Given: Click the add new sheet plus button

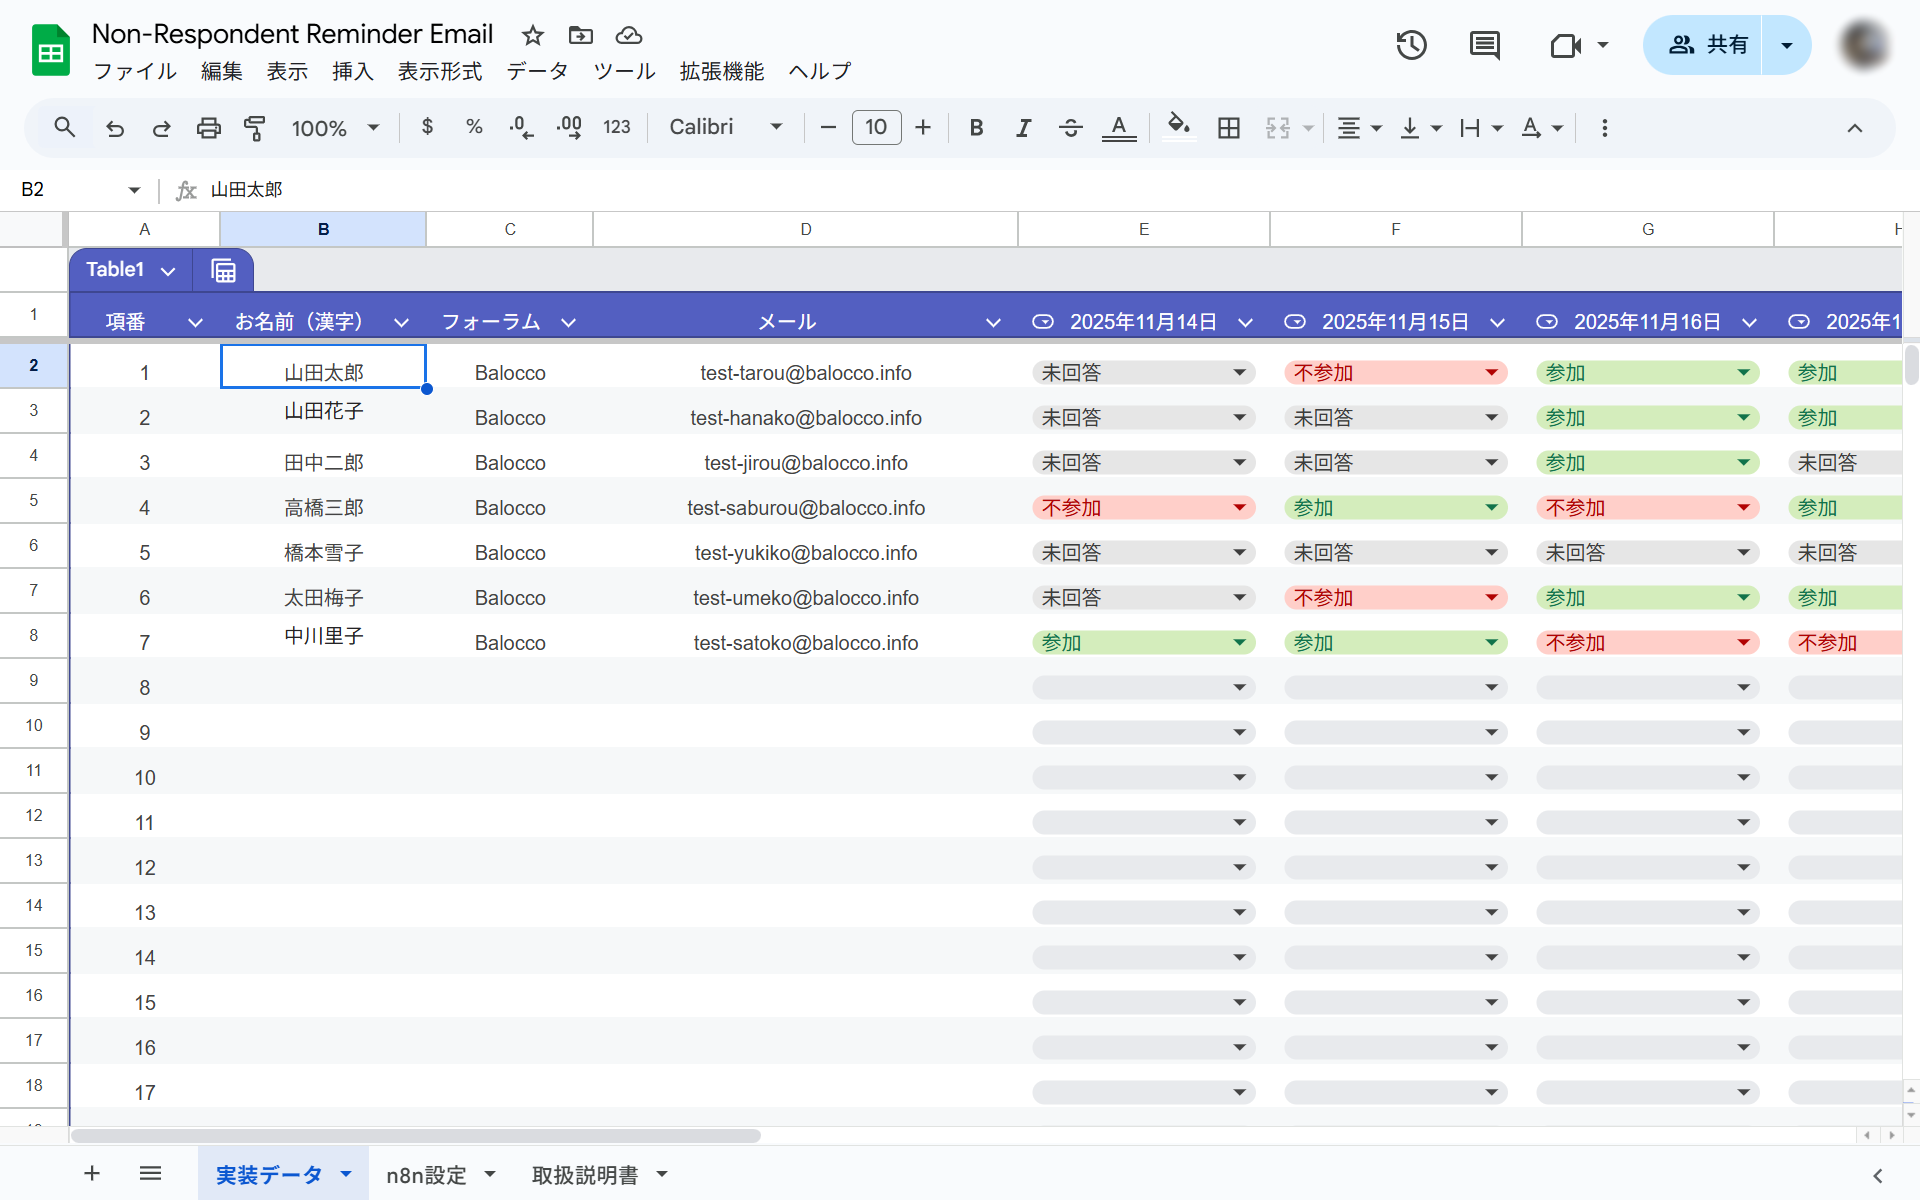Looking at the screenshot, I should point(92,1174).
